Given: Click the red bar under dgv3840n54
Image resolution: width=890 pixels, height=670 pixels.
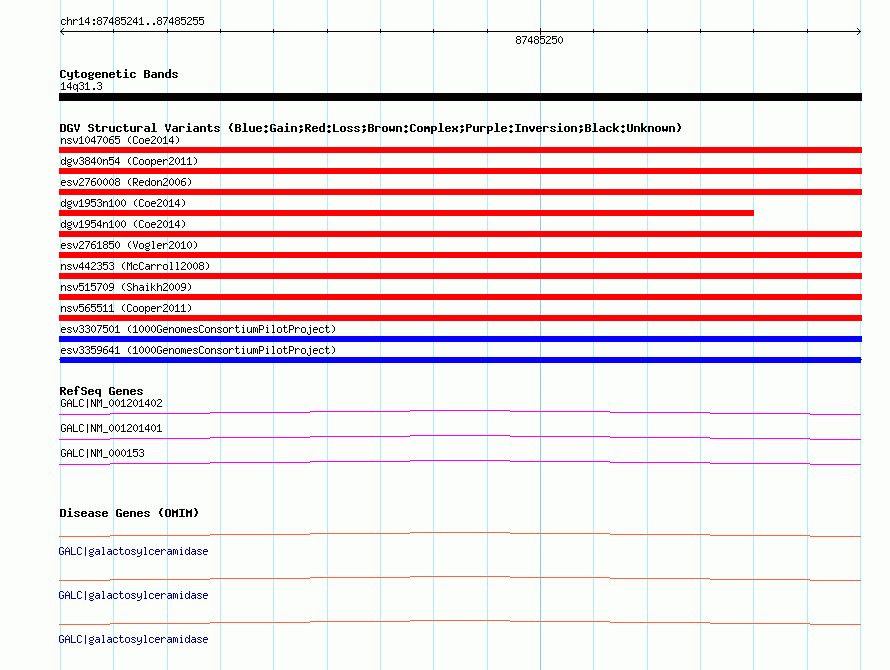Looking at the screenshot, I should (x=460, y=171).
